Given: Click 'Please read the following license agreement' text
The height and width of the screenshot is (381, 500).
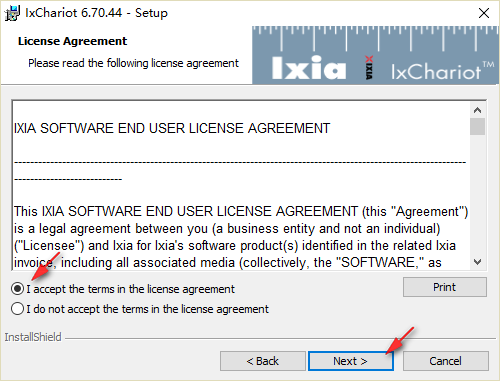Looking at the screenshot, I should [x=133, y=63].
